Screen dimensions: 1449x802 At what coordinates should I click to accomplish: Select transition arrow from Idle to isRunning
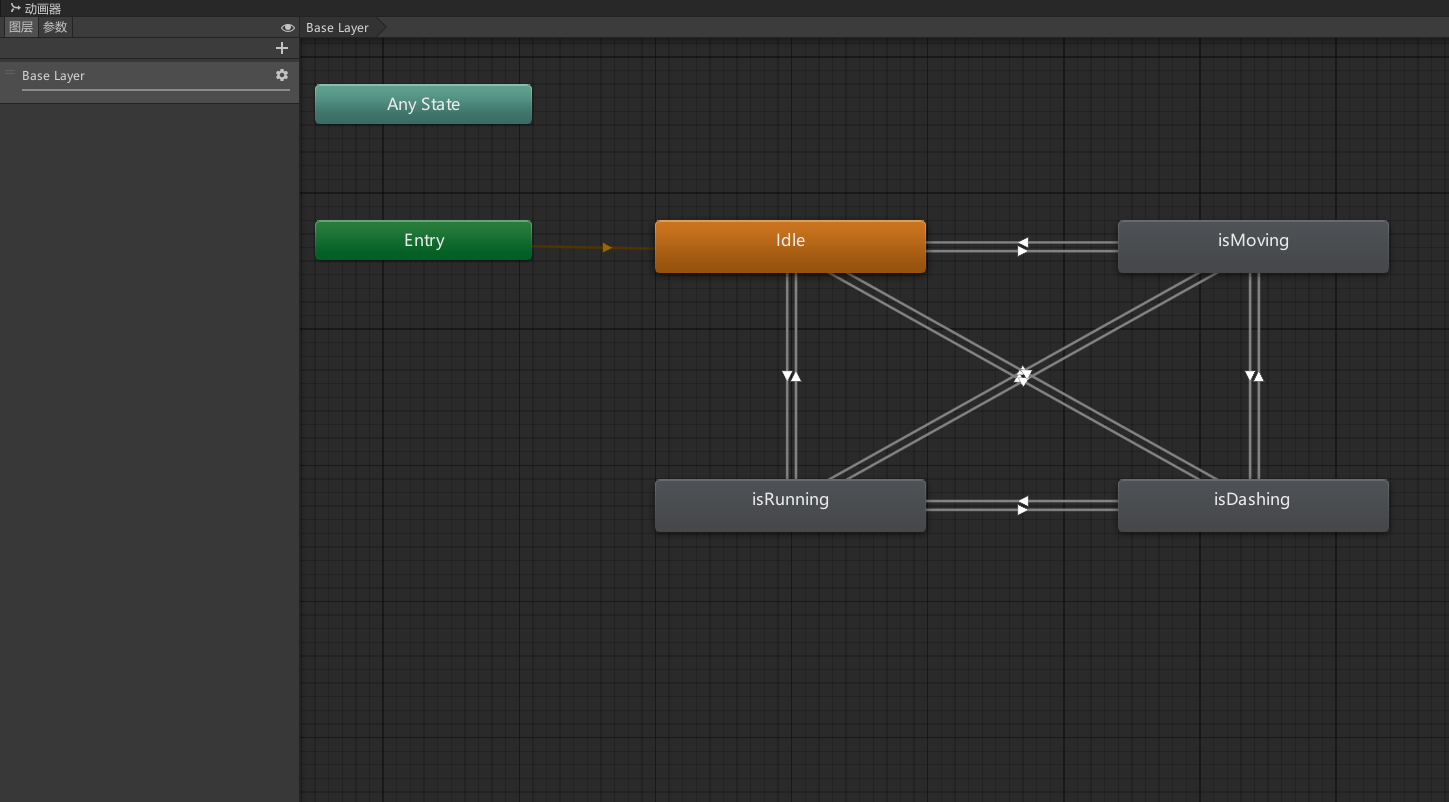click(x=788, y=376)
